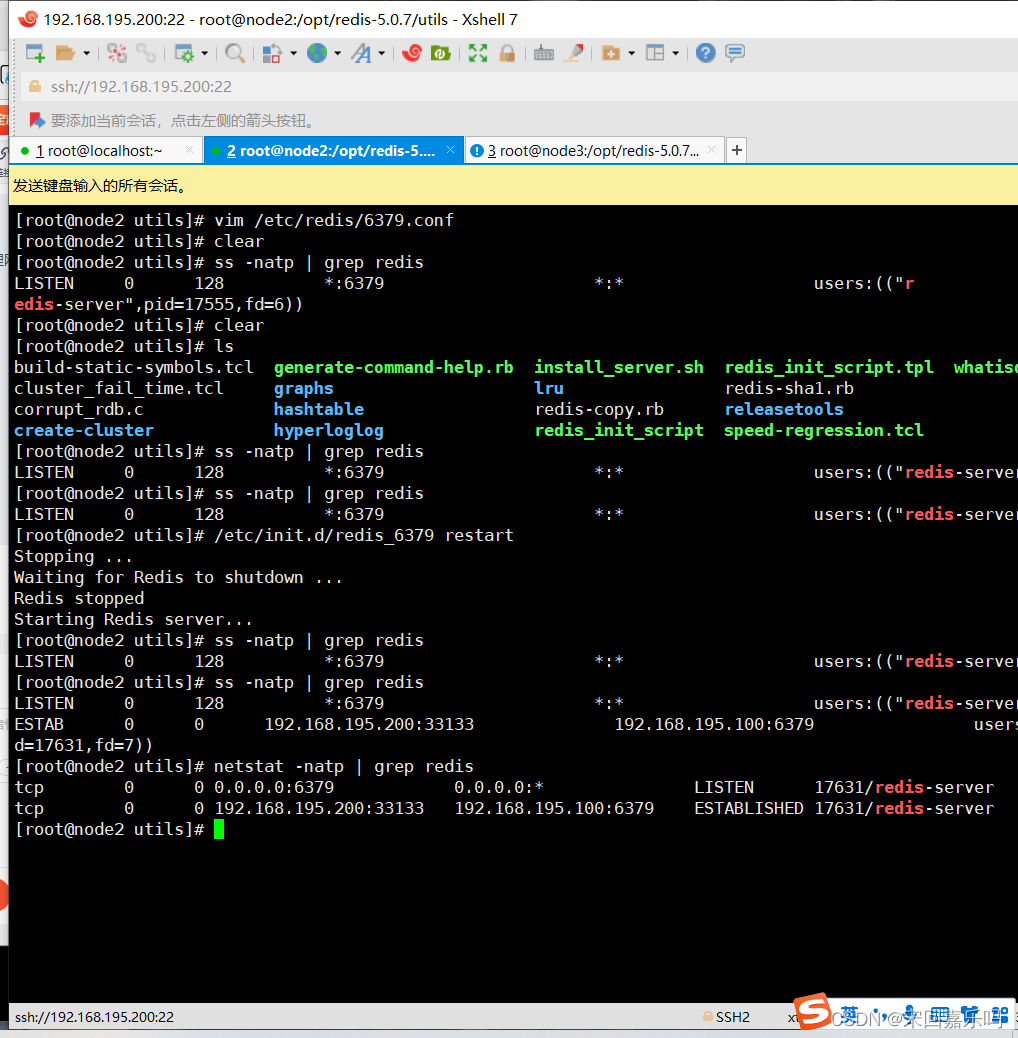Click 'Starting Redis server...' line
Image resolution: width=1018 pixels, height=1038 pixels.
[x=133, y=619]
